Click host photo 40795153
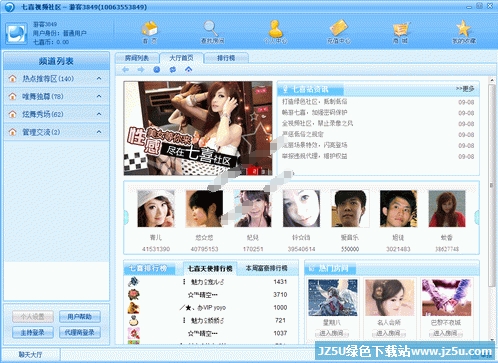The image size is (498, 363). 204,208
